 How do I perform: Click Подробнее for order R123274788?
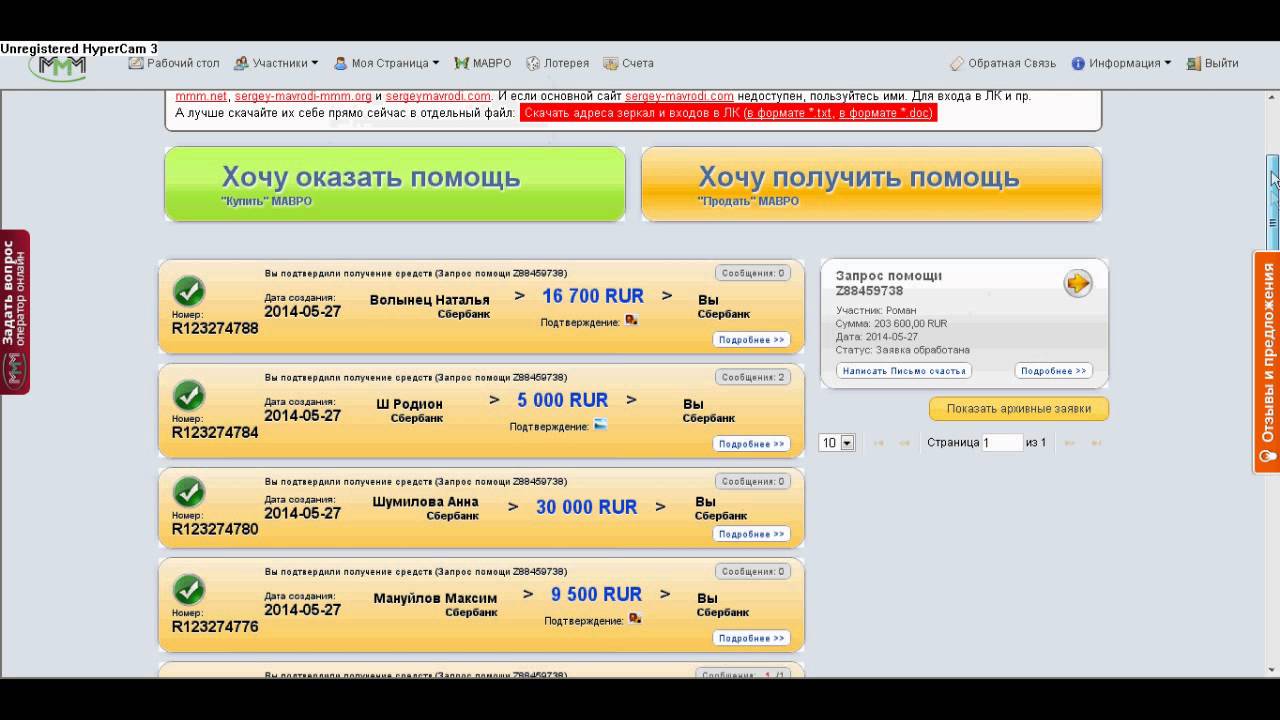751,340
